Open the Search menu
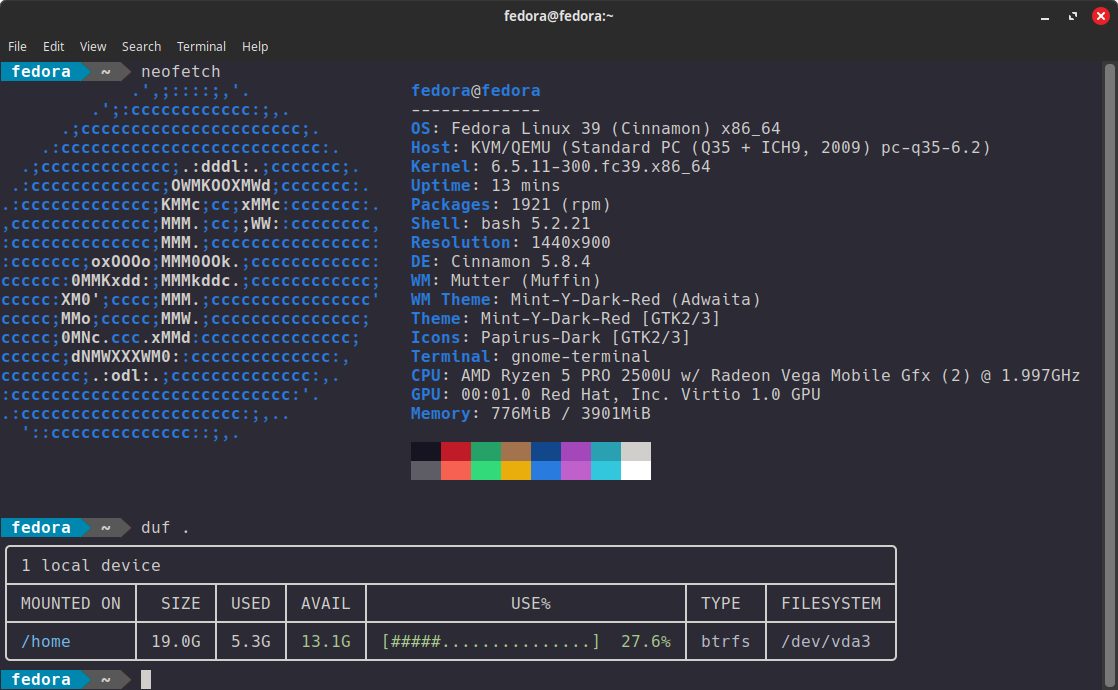 [141, 46]
